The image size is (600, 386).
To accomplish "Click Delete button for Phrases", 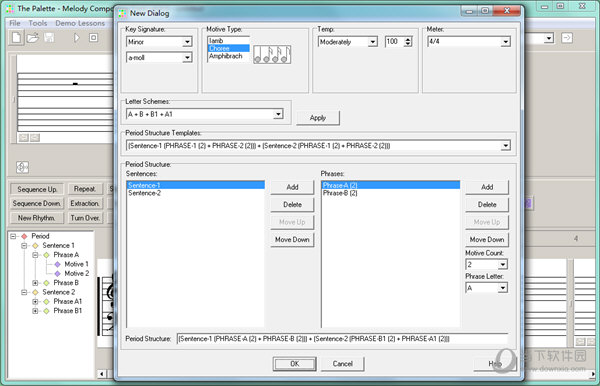I will (x=487, y=205).
